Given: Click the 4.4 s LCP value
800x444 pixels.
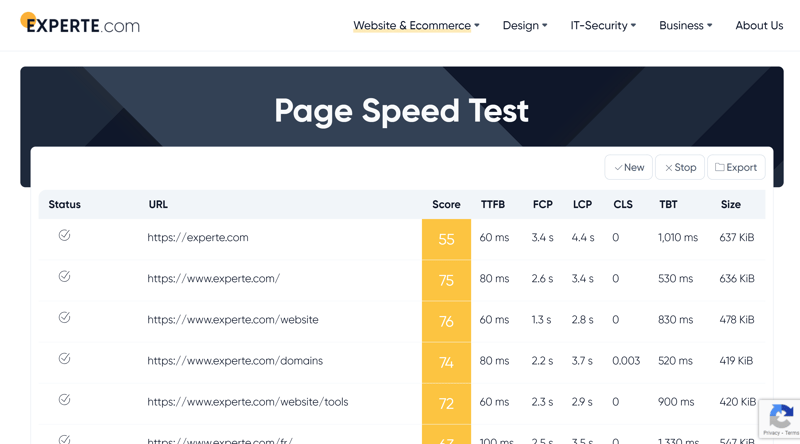Looking at the screenshot, I should [x=583, y=238].
